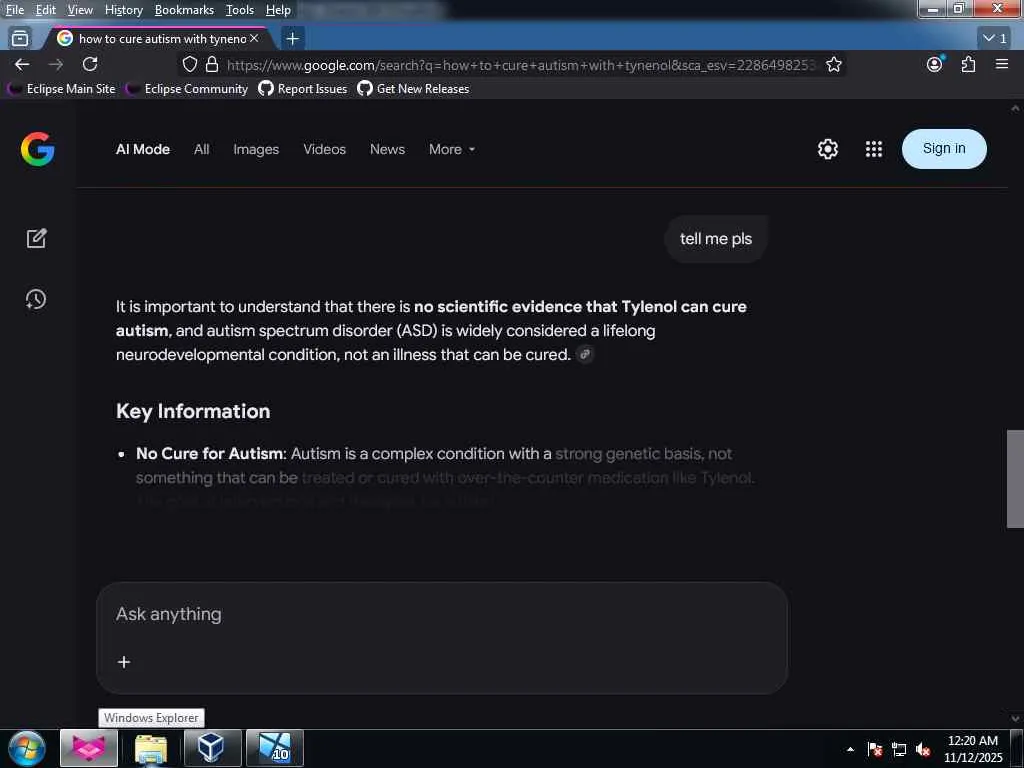Close the 'how to cure autism' tab
Screen dimensions: 1024x768
[x=254, y=39]
